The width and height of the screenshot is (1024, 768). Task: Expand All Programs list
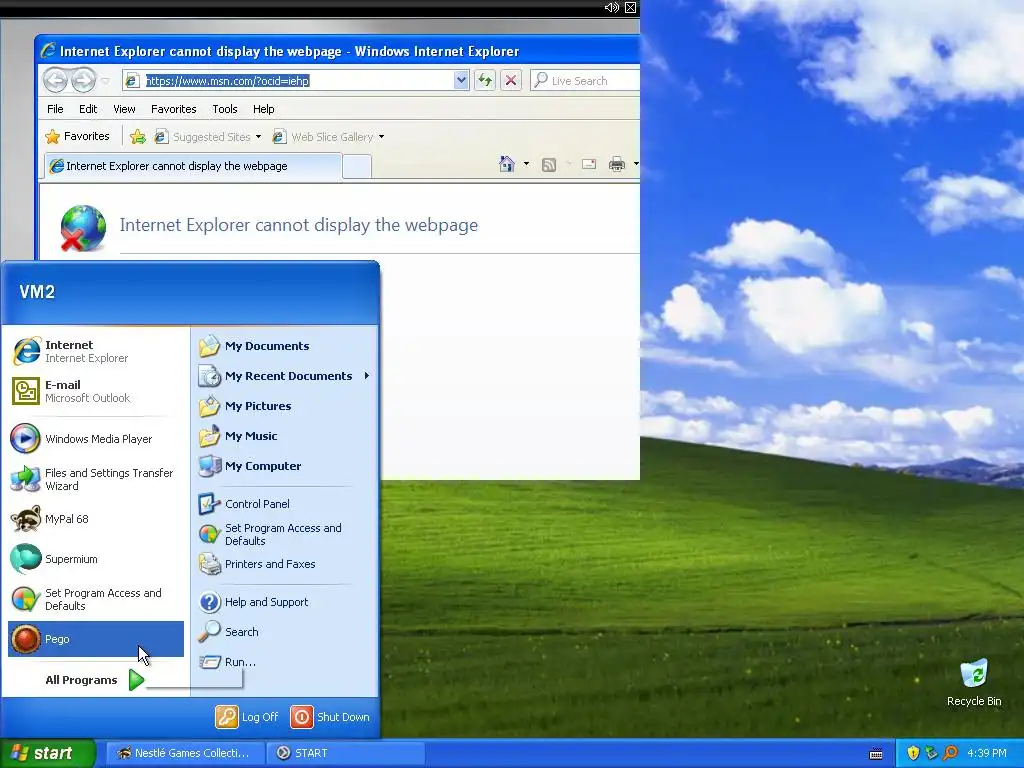[x=95, y=680]
